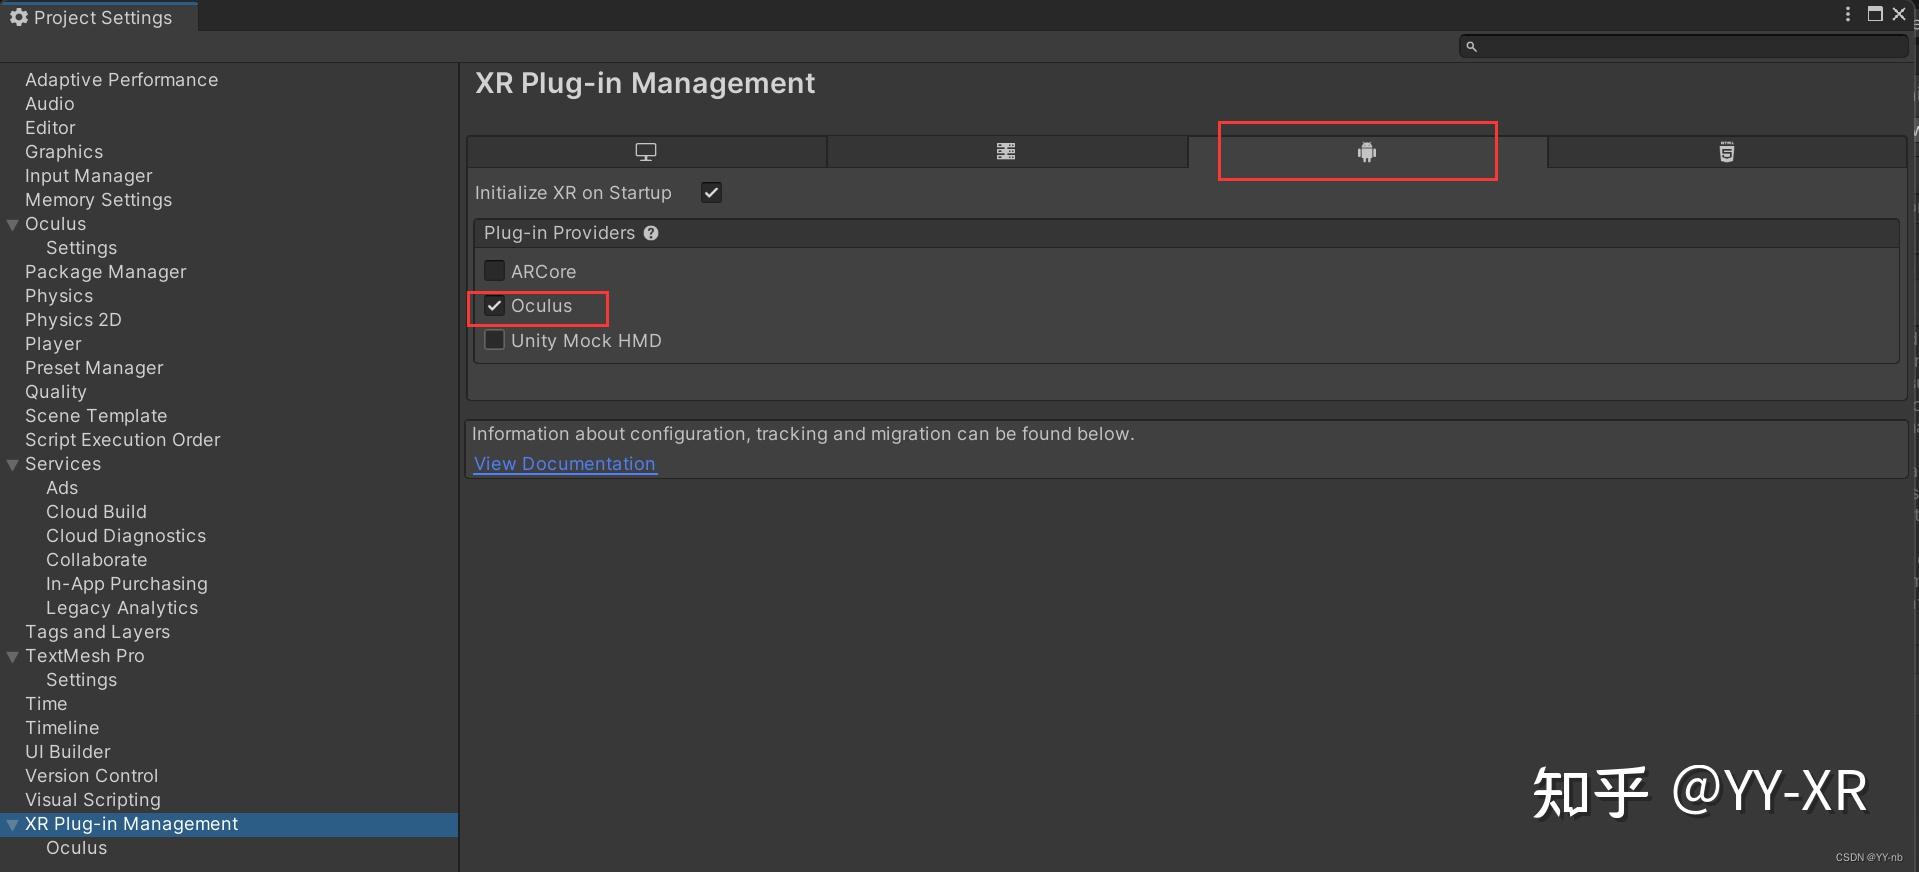Uncheck the Oculus plug-in provider
The width and height of the screenshot is (1919, 872).
pos(494,306)
